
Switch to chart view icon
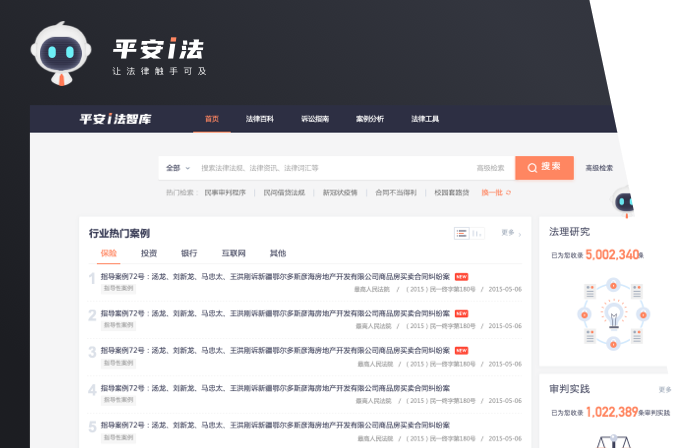(x=477, y=233)
